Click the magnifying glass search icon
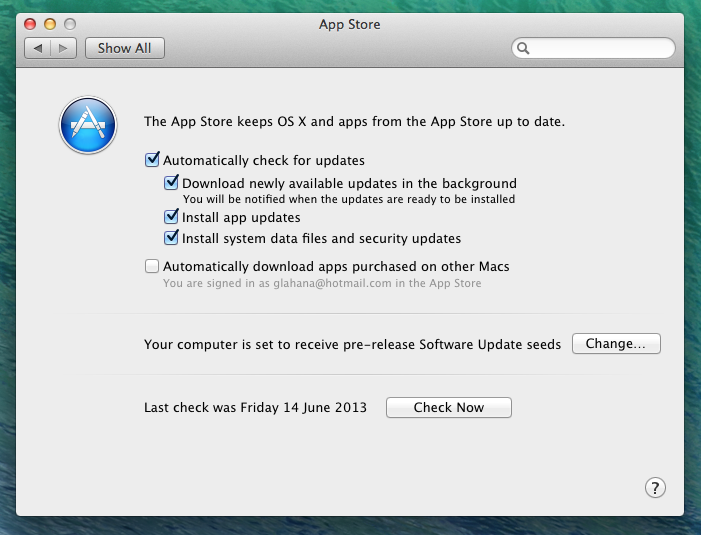This screenshot has width=701, height=535. [523, 48]
